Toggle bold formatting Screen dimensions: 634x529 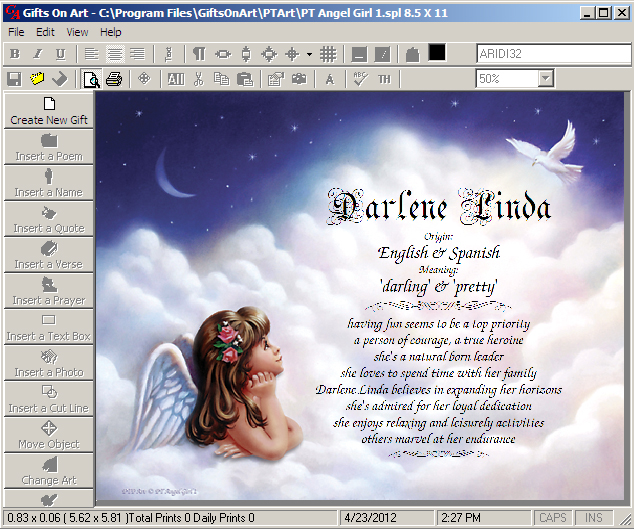pos(15,54)
